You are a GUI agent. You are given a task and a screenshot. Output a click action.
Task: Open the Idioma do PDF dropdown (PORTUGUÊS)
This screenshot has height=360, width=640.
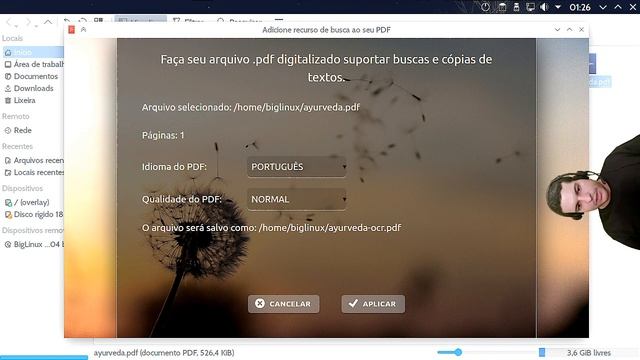click(297, 167)
